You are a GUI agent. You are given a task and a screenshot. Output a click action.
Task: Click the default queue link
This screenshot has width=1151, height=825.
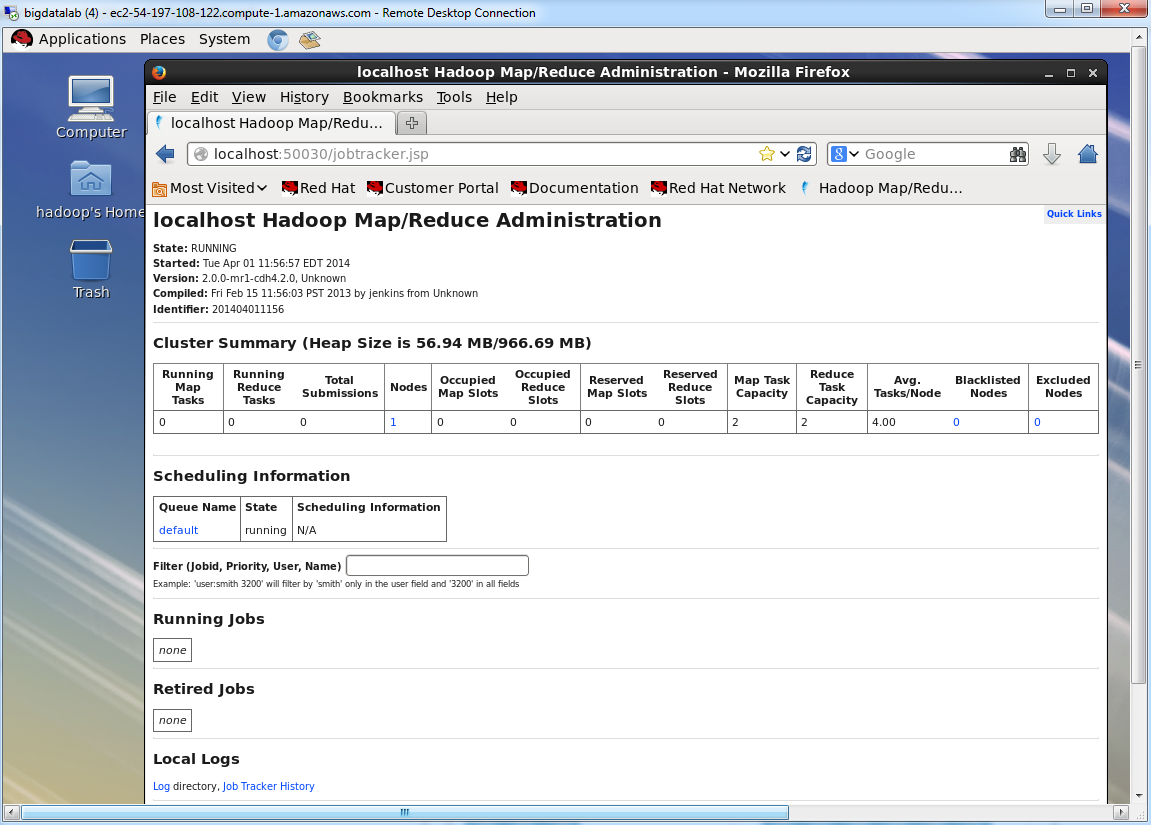coord(178,530)
